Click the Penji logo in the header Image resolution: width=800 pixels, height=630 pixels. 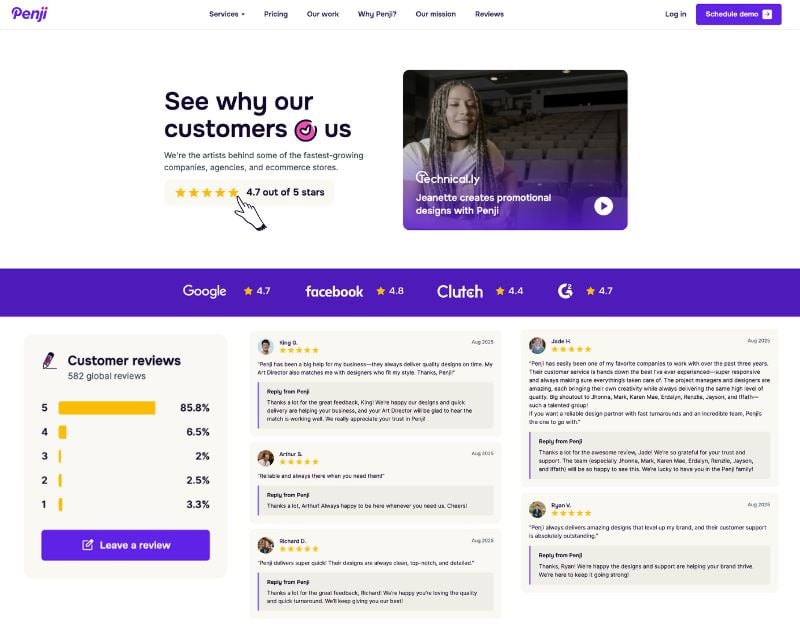30,14
